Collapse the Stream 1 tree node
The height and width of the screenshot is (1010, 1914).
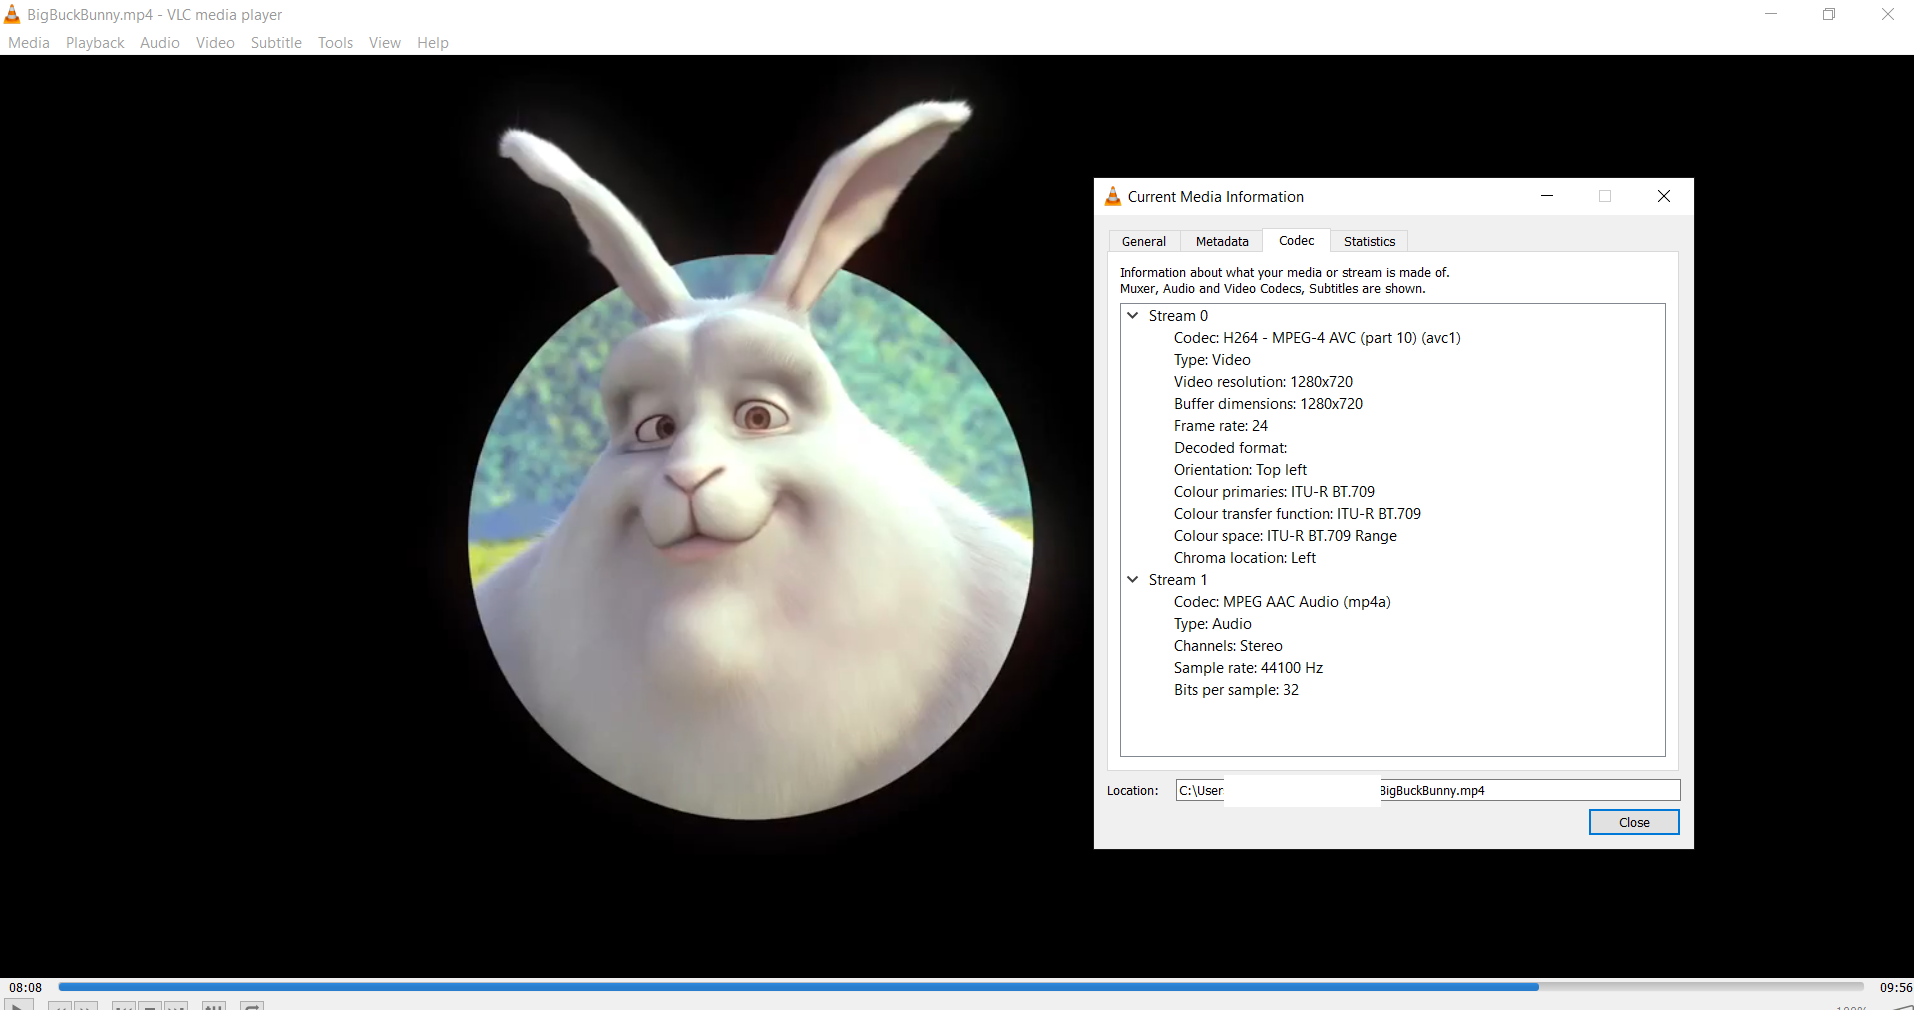(x=1133, y=579)
